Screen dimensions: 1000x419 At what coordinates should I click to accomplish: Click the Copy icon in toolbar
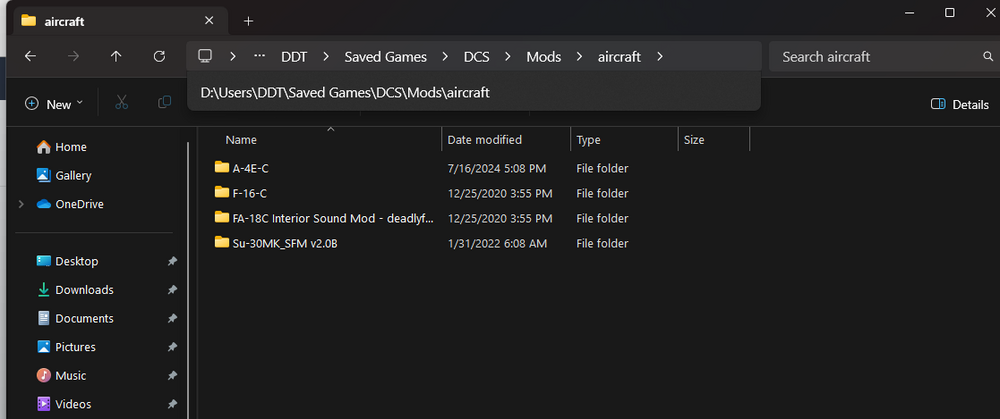tap(165, 103)
